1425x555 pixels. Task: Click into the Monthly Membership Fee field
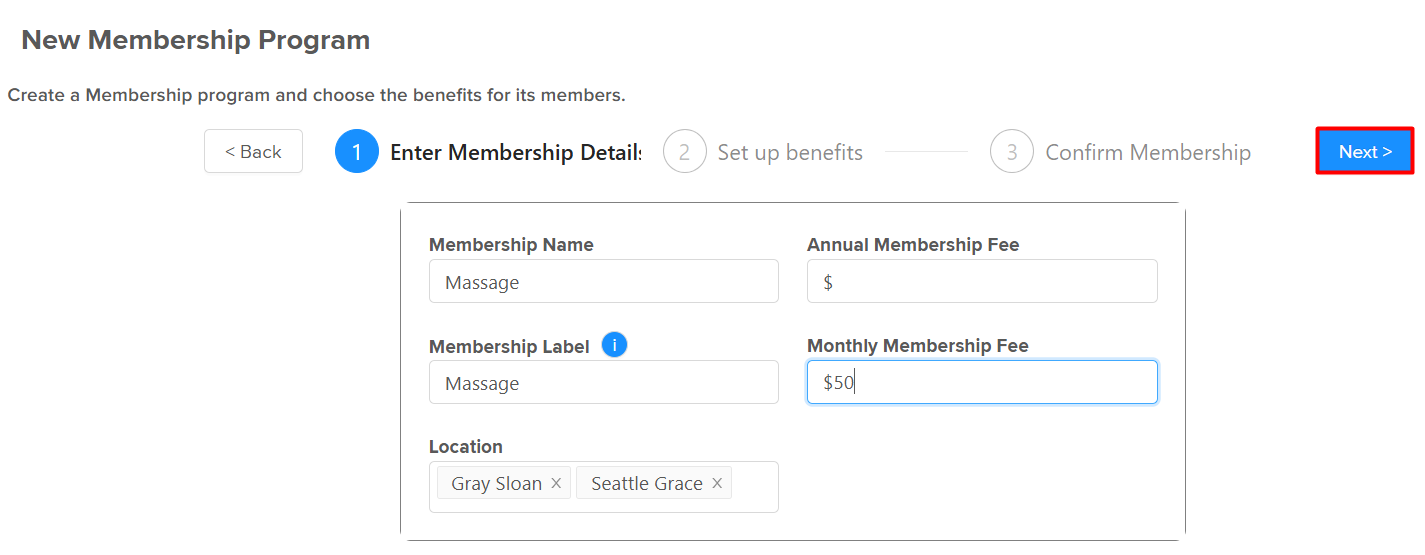point(982,382)
